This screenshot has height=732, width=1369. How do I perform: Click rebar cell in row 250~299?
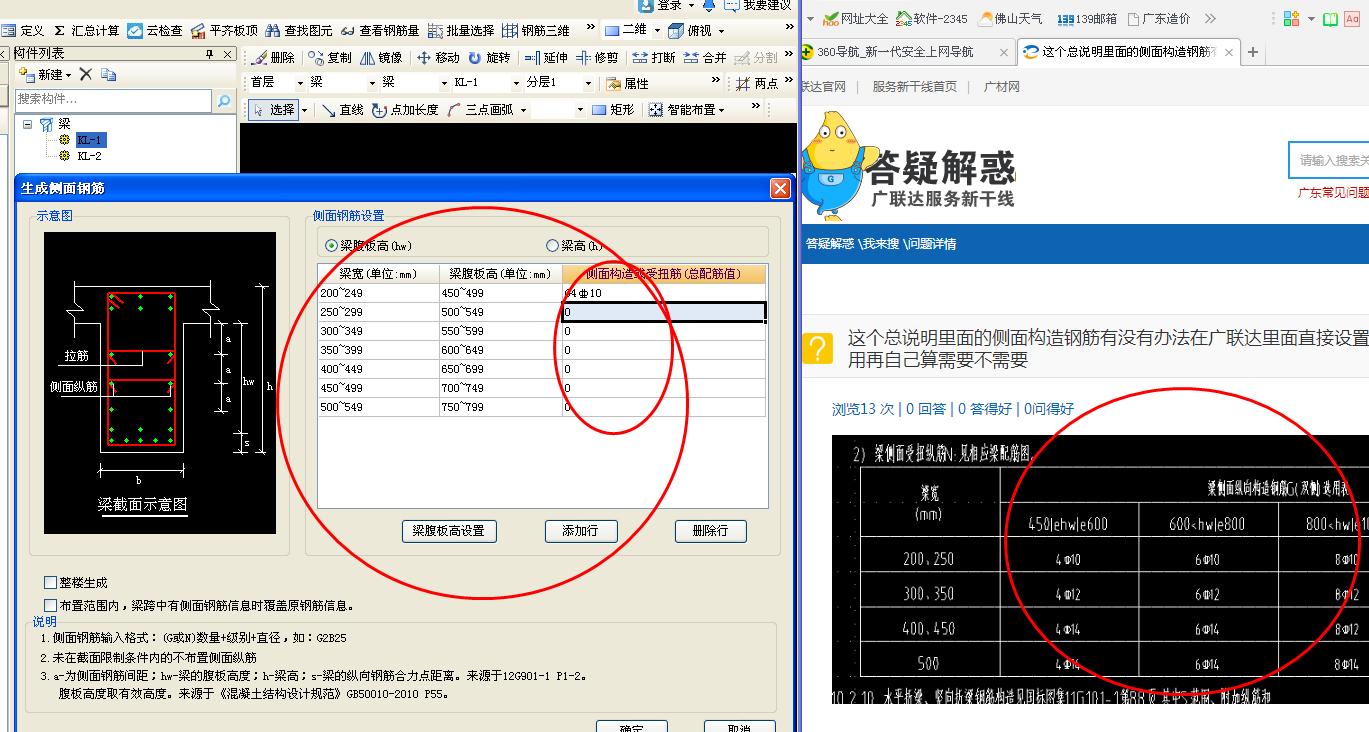coord(664,312)
